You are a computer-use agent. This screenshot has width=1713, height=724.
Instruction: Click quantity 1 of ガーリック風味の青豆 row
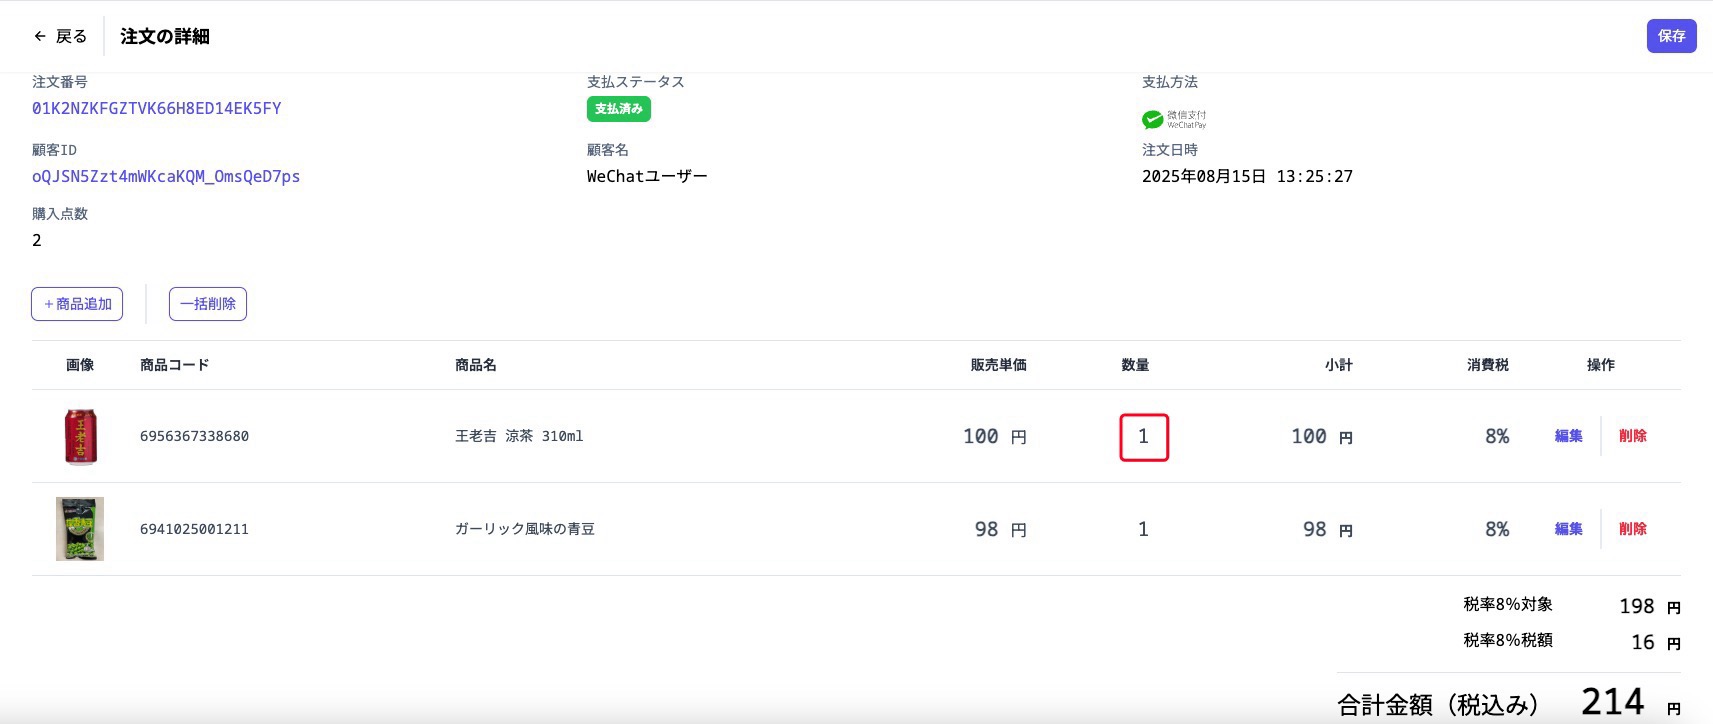pos(1143,529)
